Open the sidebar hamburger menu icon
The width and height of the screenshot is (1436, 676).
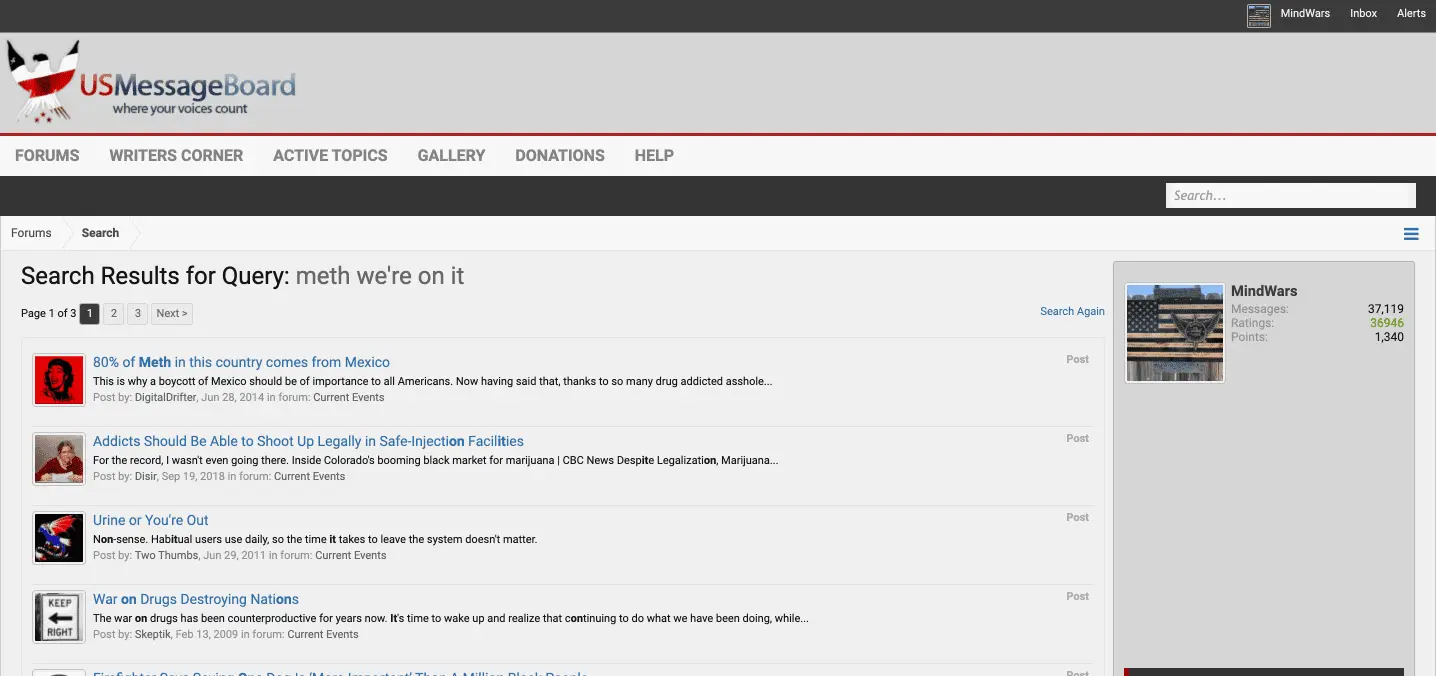[1411, 234]
